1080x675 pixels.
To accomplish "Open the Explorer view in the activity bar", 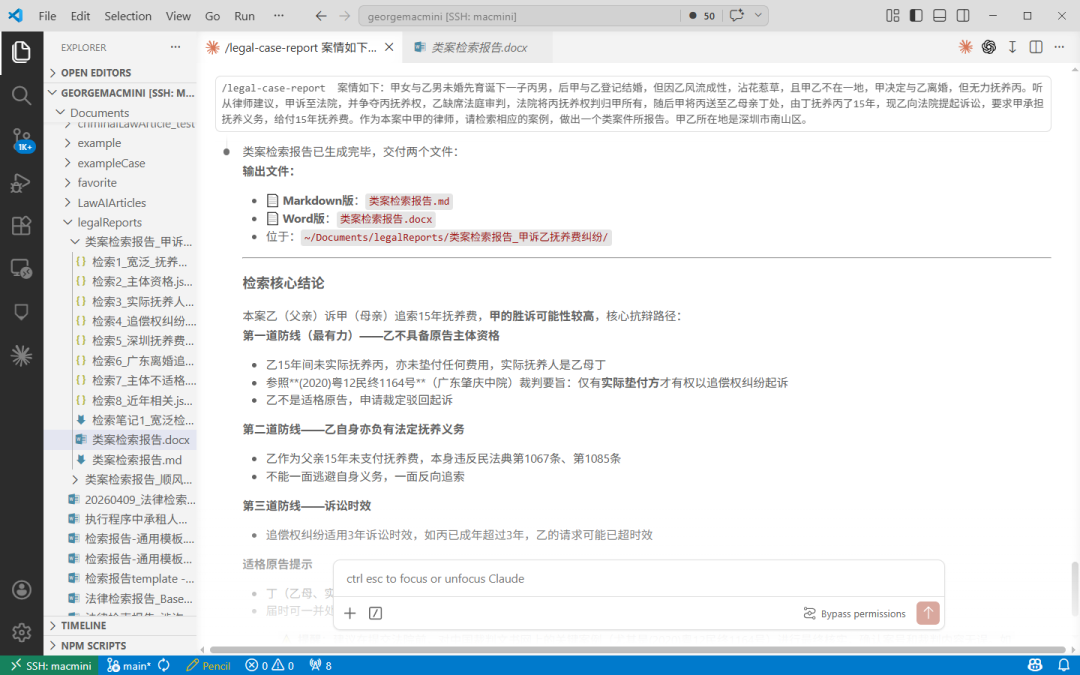I will [x=21, y=52].
